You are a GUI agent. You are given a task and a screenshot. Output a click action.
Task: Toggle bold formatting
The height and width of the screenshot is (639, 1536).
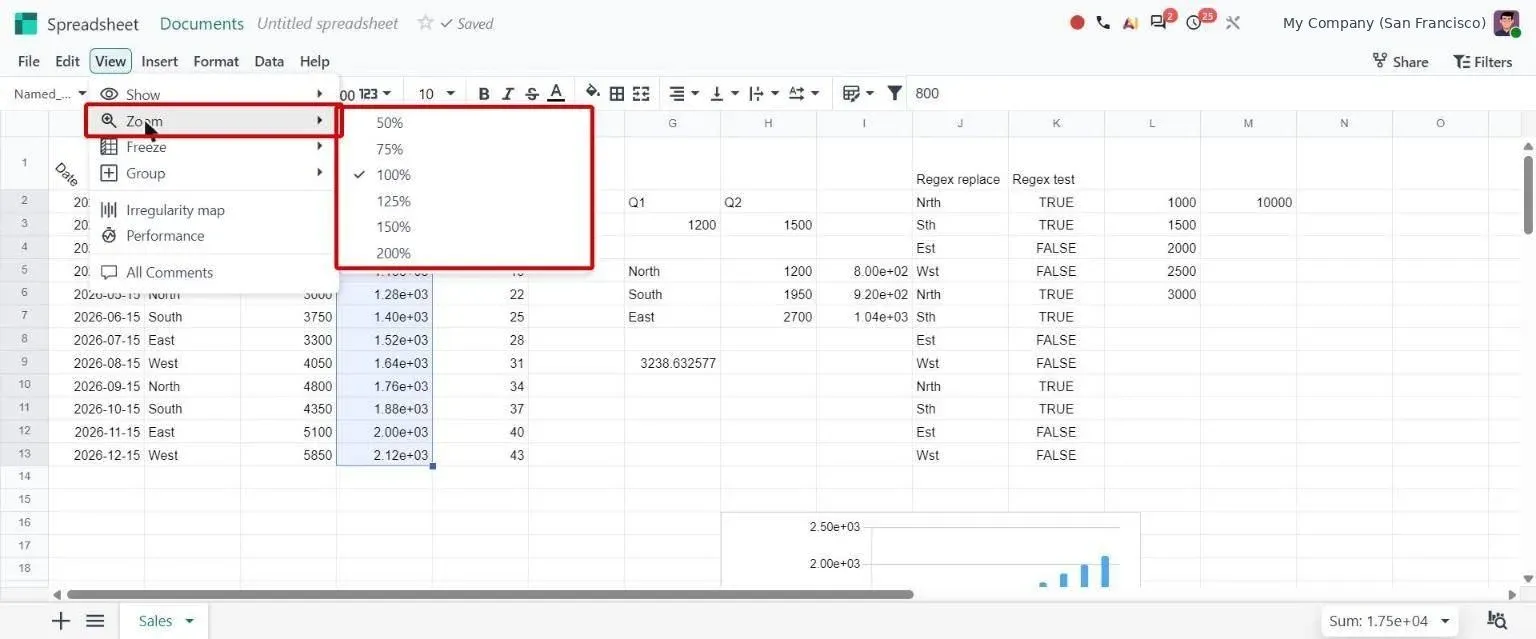tap(484, 94)
